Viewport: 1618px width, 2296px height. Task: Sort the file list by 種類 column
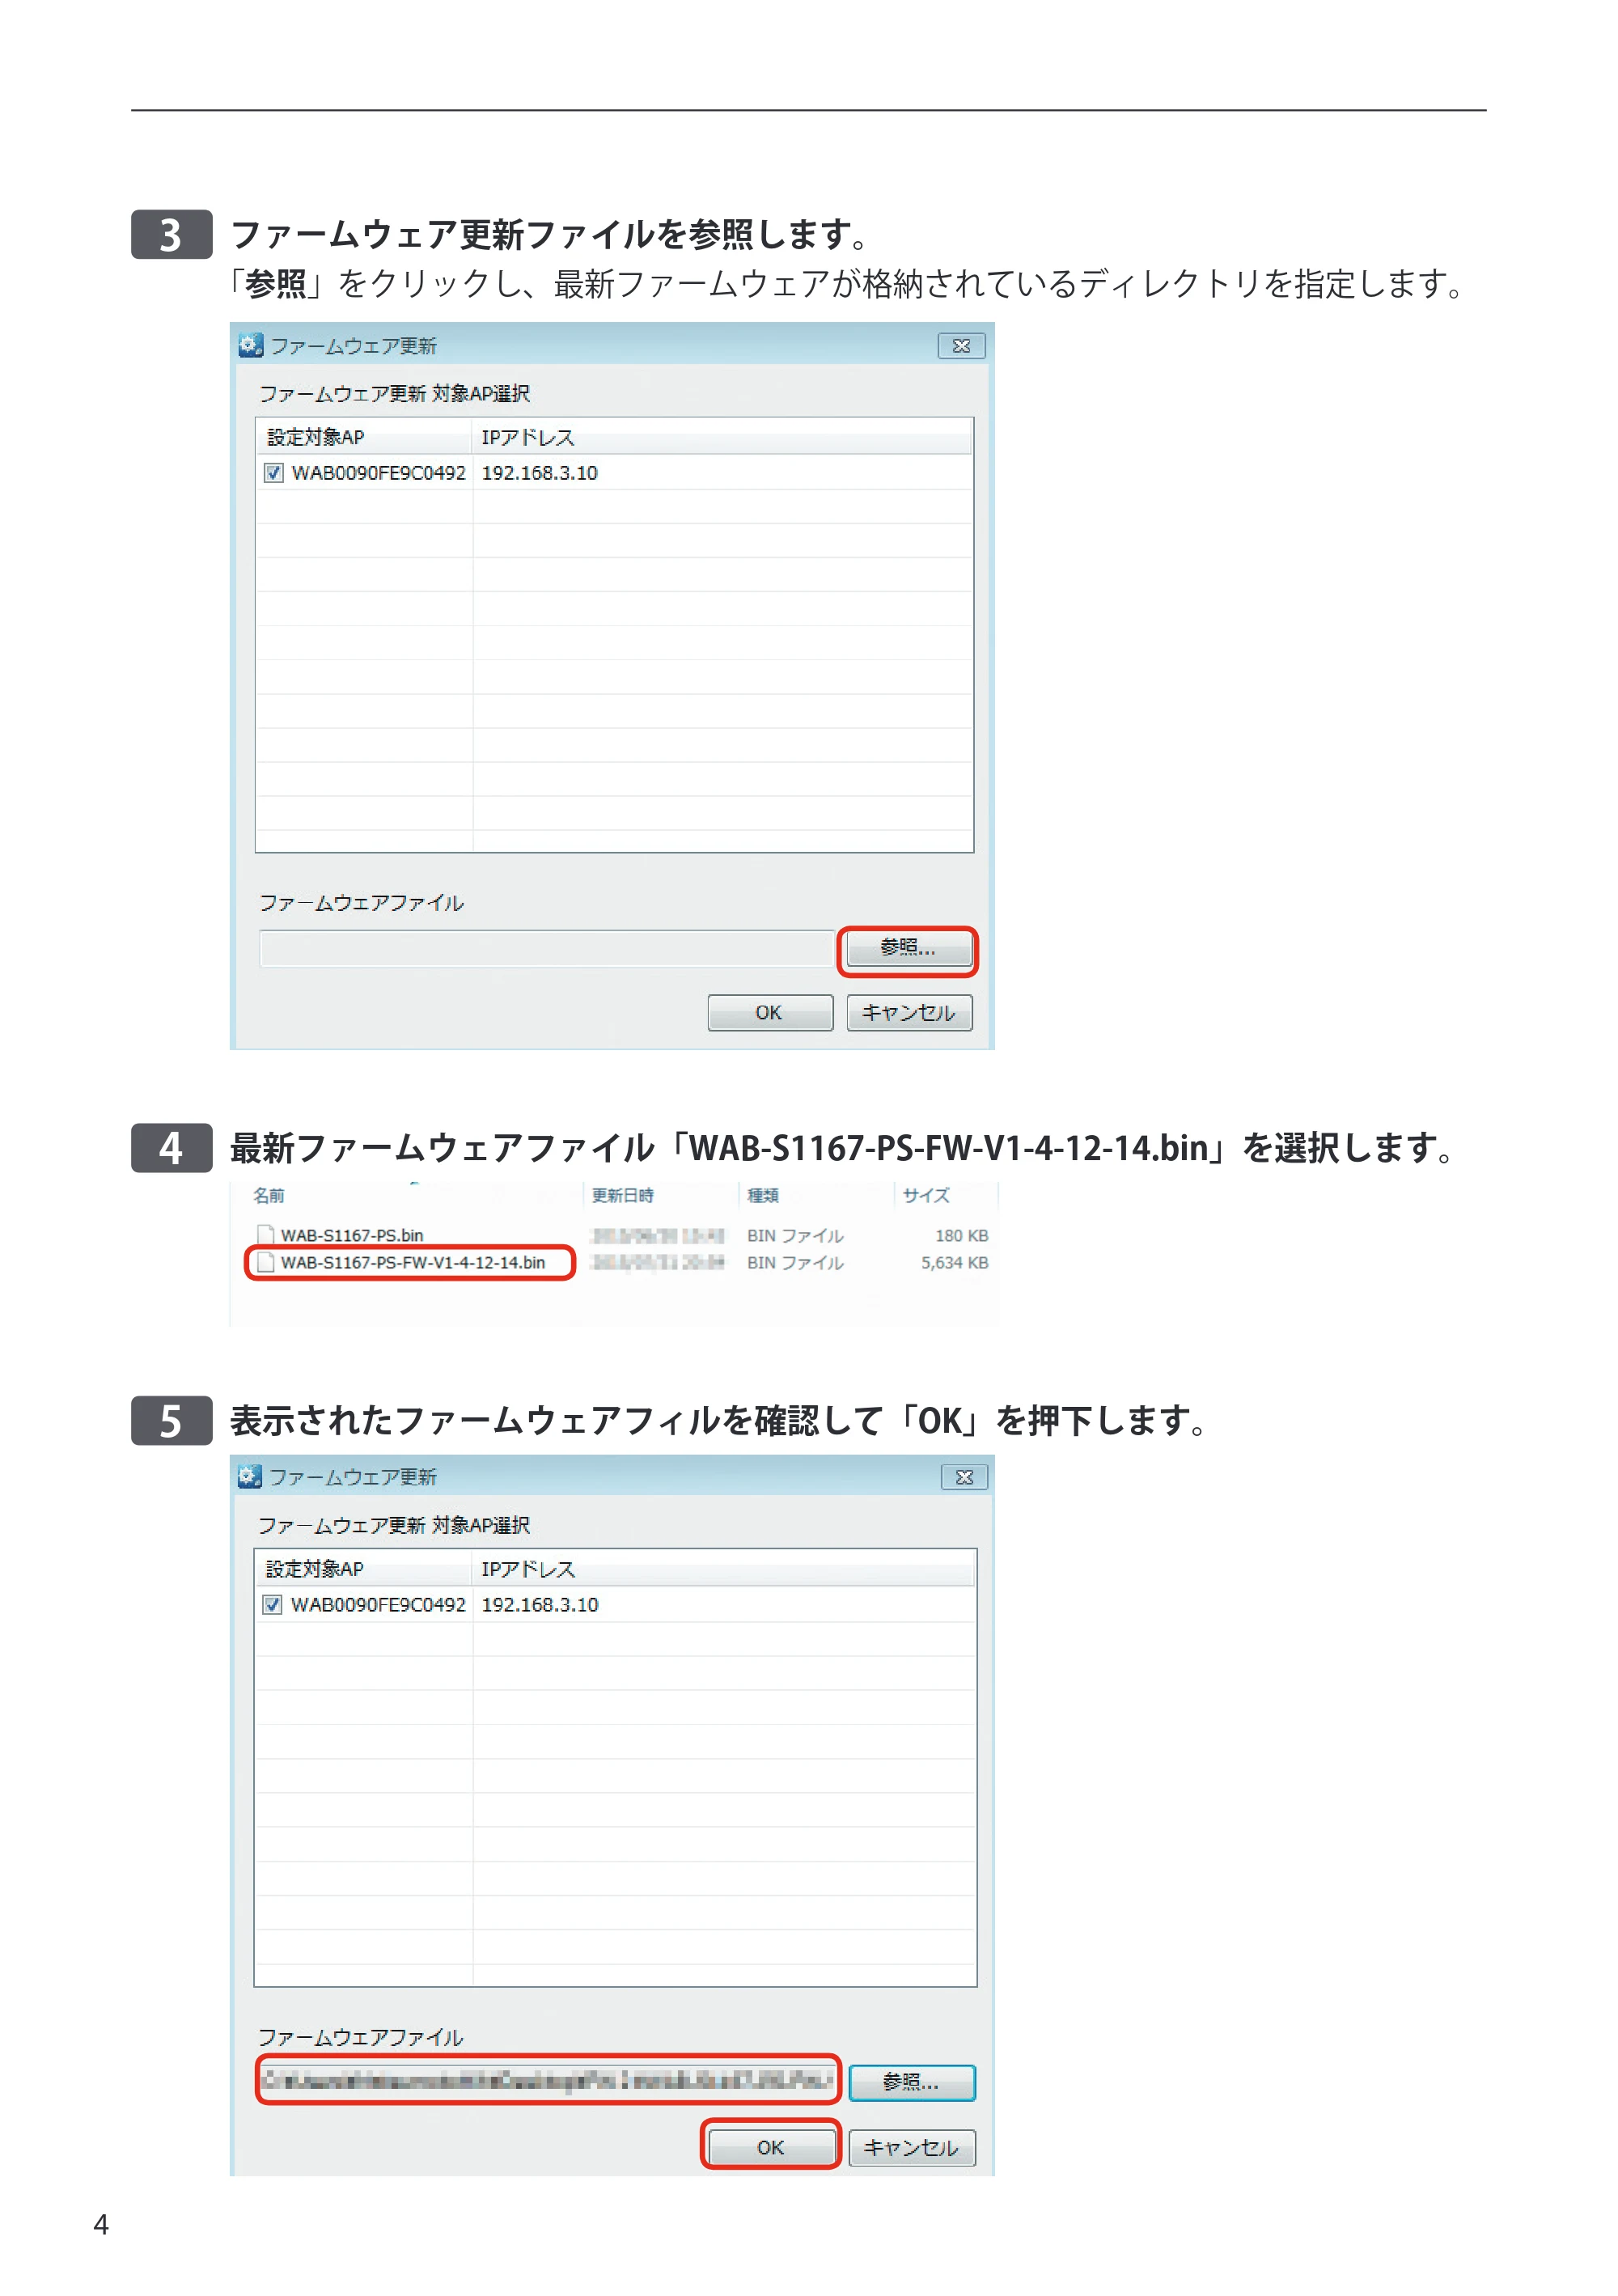coord(762,1196)
